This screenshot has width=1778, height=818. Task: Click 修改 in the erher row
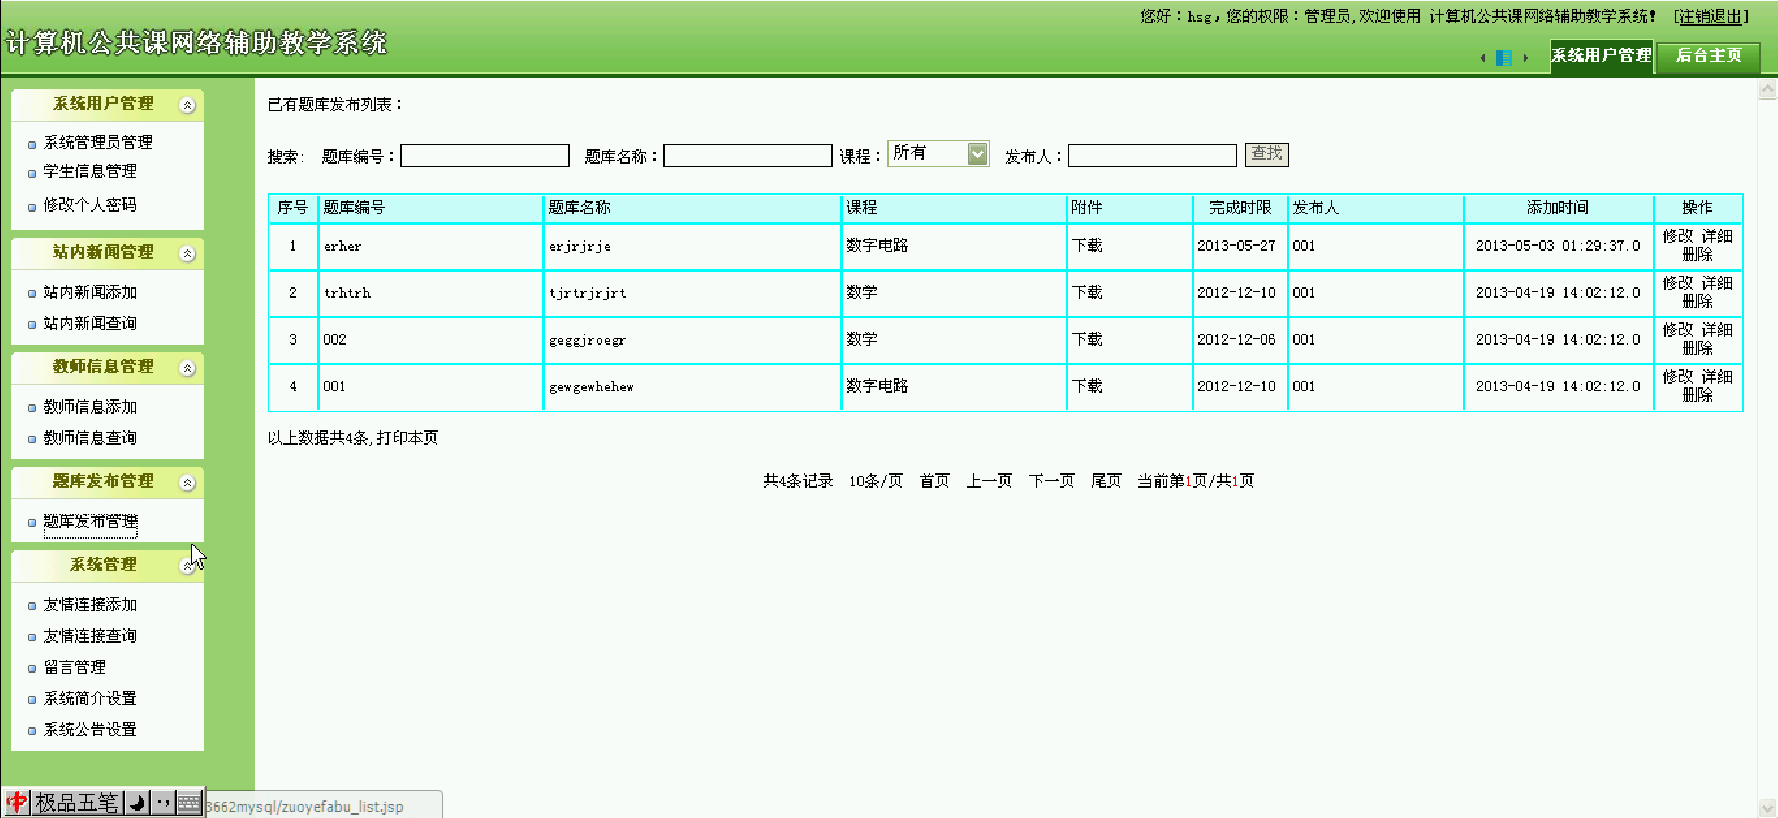(x=1678, y=237)
